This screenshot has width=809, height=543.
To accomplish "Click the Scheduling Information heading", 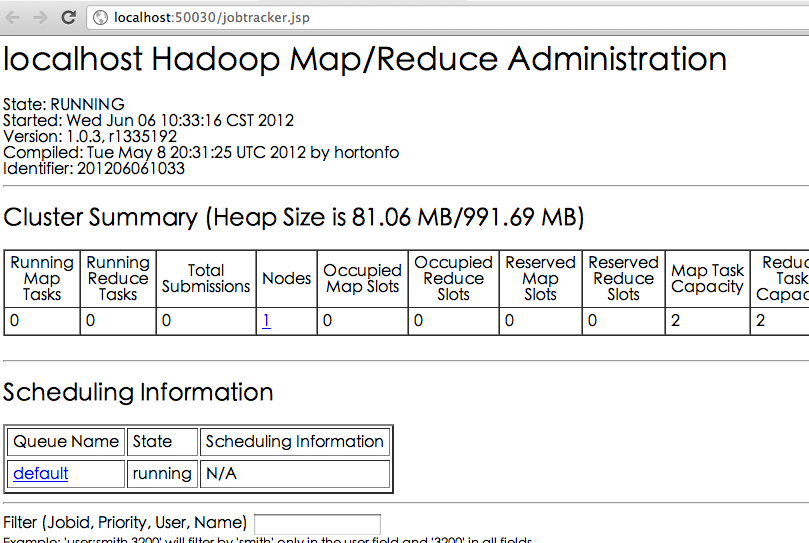I will [138, 392].
